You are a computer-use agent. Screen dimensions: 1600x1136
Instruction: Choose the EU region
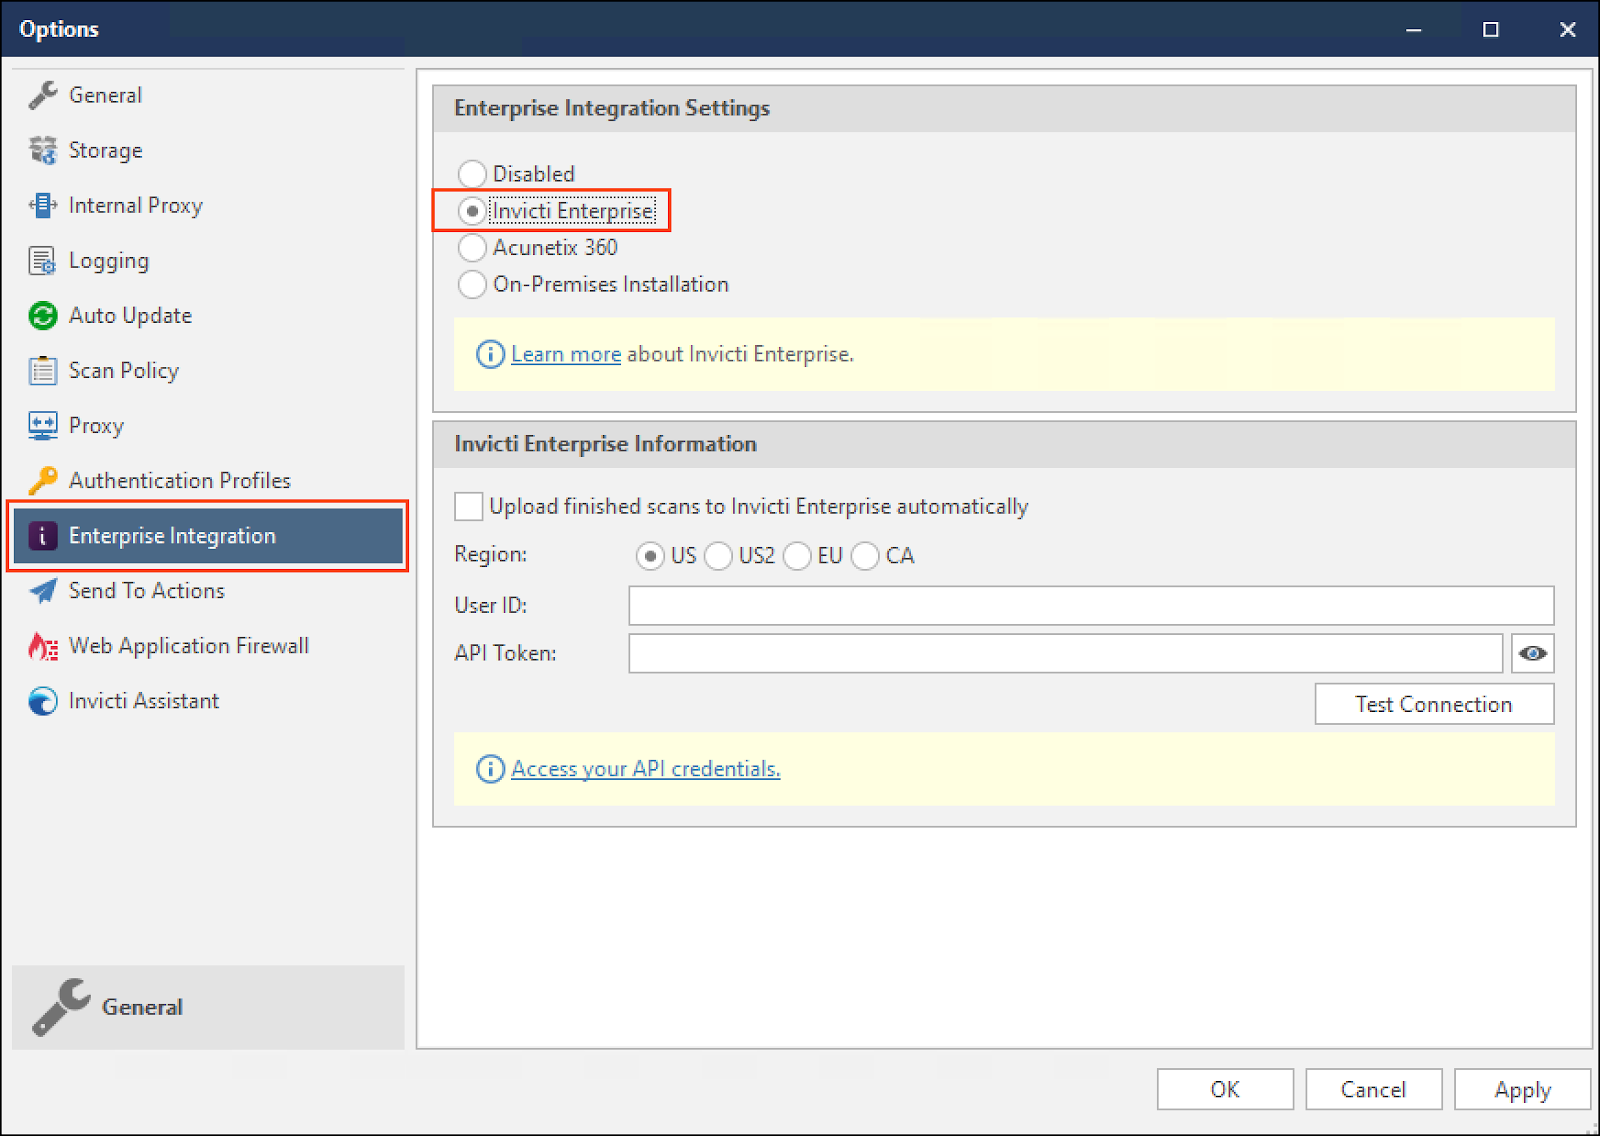(798, 556)
